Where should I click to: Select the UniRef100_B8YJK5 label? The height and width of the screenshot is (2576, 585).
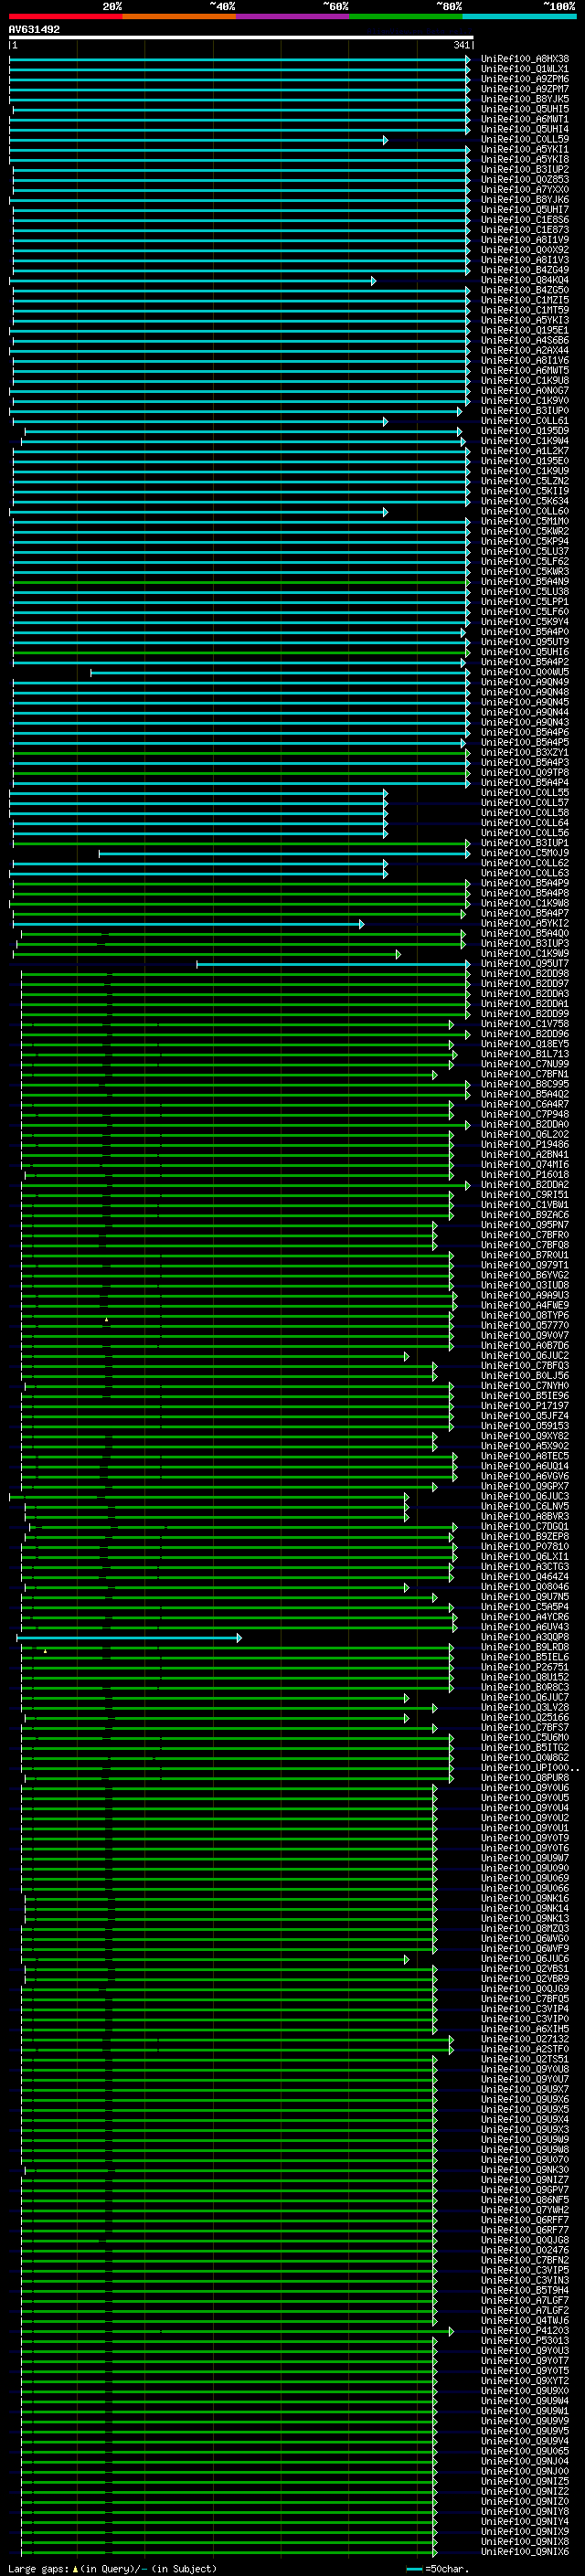[x=525, y=99]
